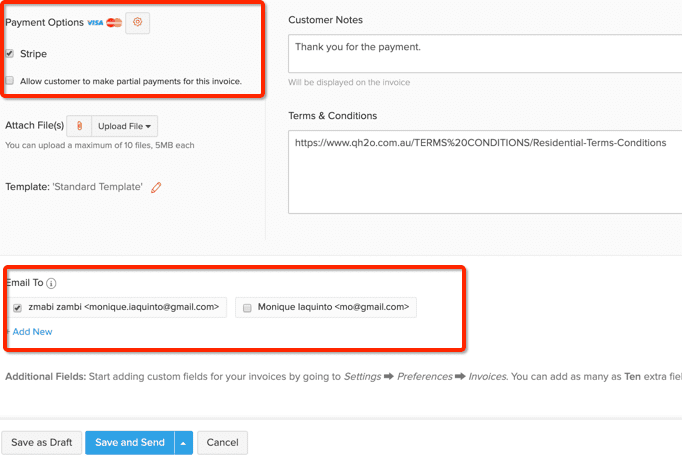
Task: Click the Visa card logo
Action: tap(95, 23)
